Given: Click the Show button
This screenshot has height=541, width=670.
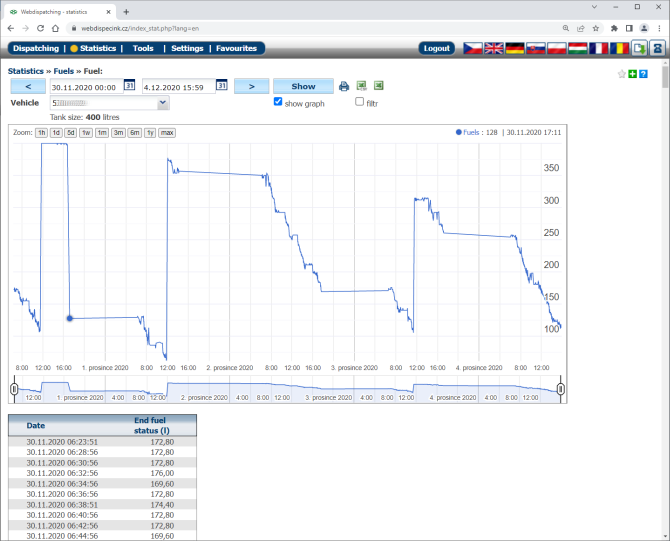Looking at the screenshot, I should click(303, 87).
